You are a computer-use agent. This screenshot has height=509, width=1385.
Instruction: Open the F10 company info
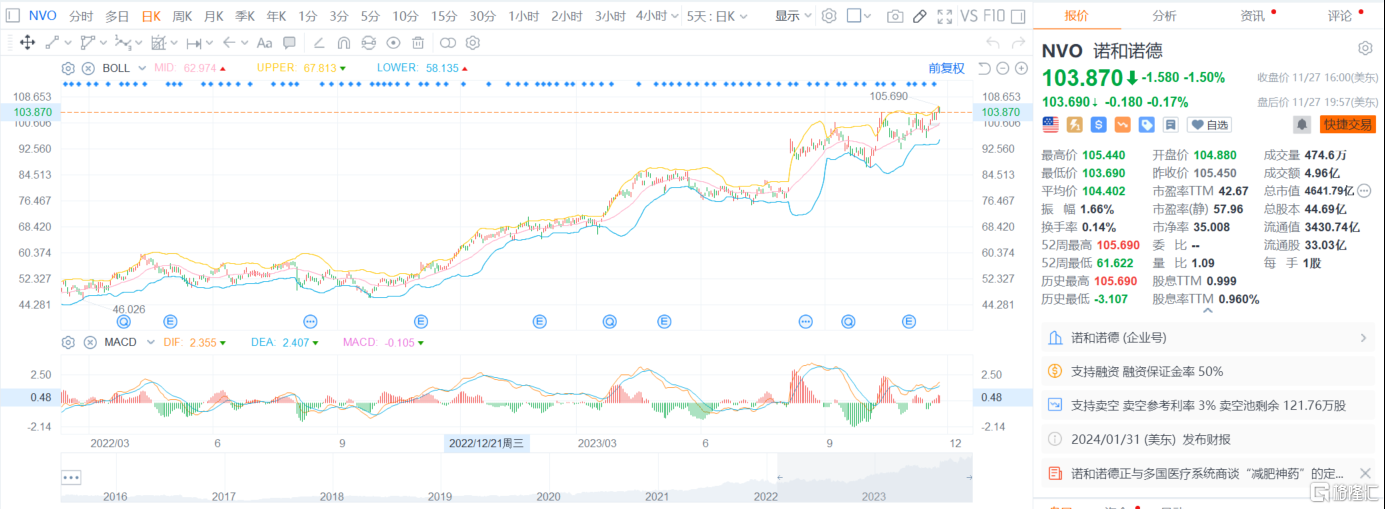pos(995,16)
